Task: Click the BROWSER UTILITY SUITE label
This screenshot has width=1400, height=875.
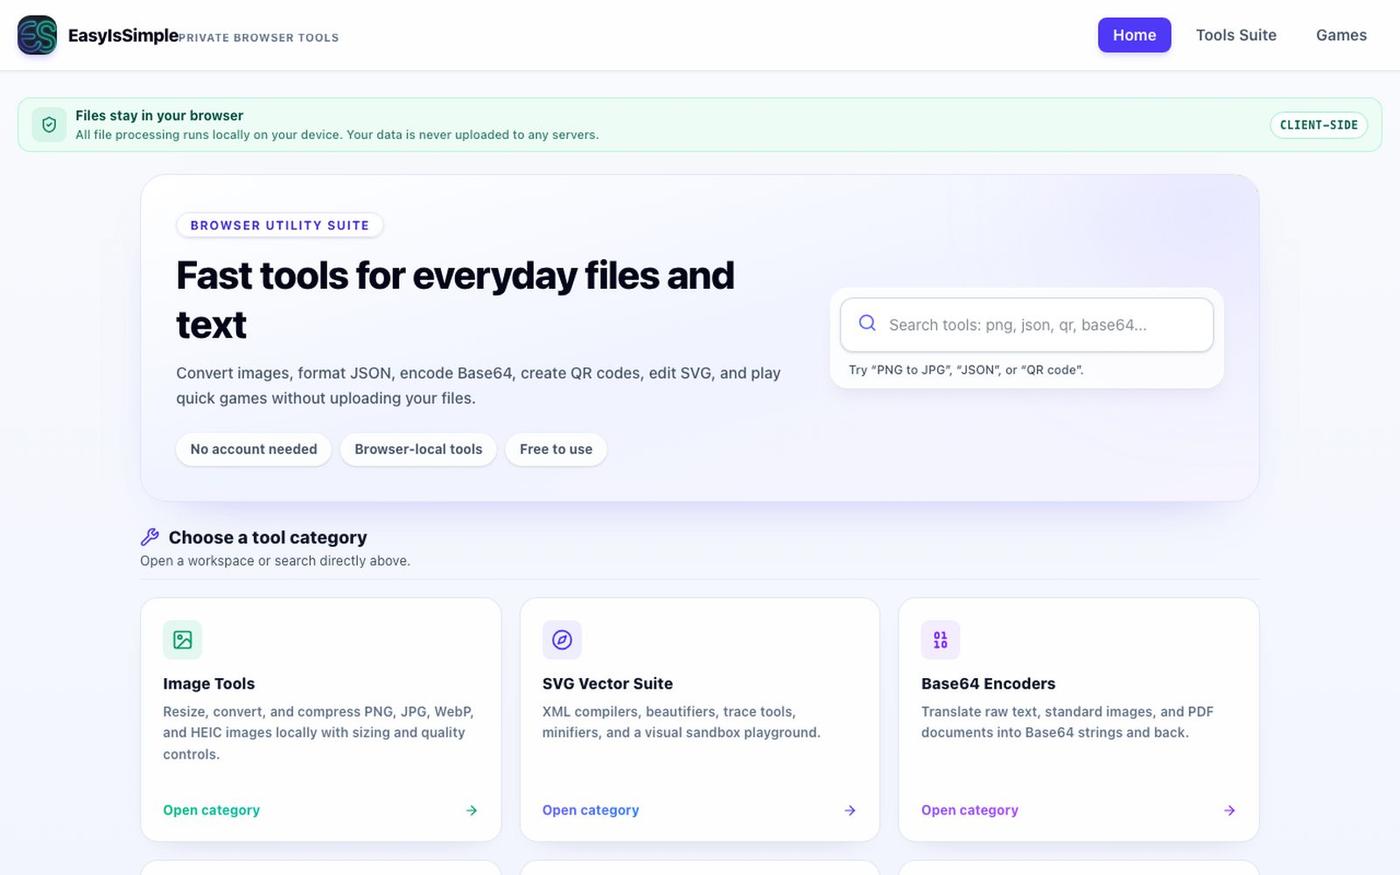Action: [x=280, y=226]
